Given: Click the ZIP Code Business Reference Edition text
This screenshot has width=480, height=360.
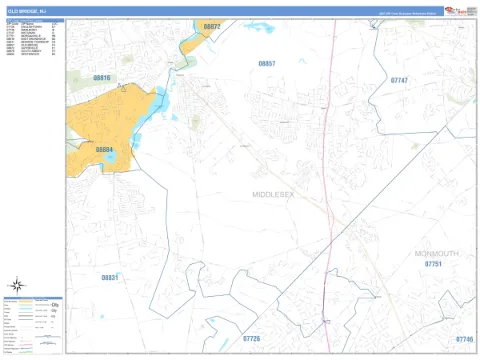Looking at the screenshot, I should (x=407, y=14).
